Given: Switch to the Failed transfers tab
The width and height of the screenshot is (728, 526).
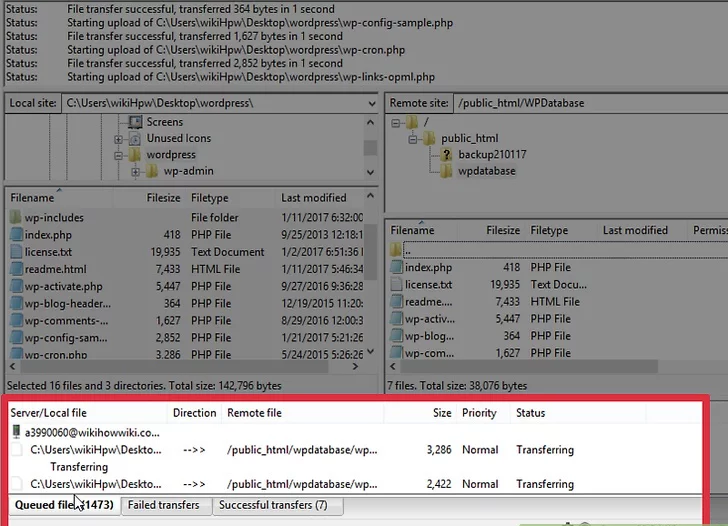Looking at the screenshot, I should pos(165,505).
